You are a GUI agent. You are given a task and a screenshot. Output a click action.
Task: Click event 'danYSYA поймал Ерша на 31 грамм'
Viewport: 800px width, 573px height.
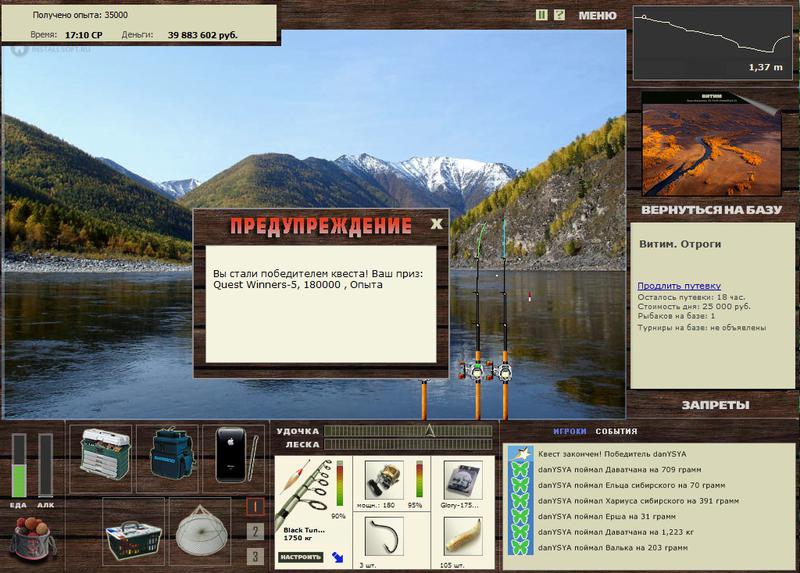coord(607,516)
